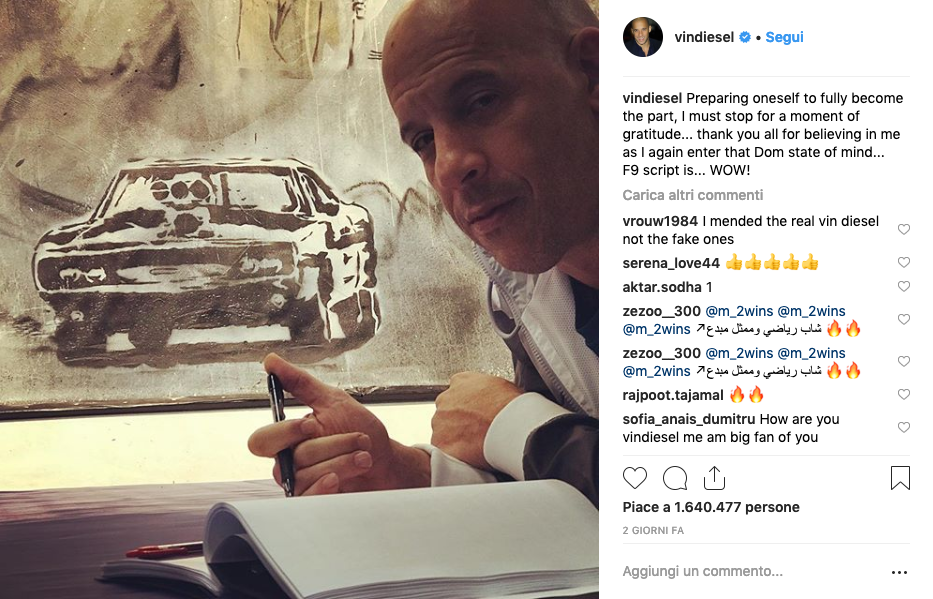Image resolution: width=933 pixels, height=599 pixels.
Task: Like the post with the heart icon
Action: pyautogui.click(x=634, y=478)
